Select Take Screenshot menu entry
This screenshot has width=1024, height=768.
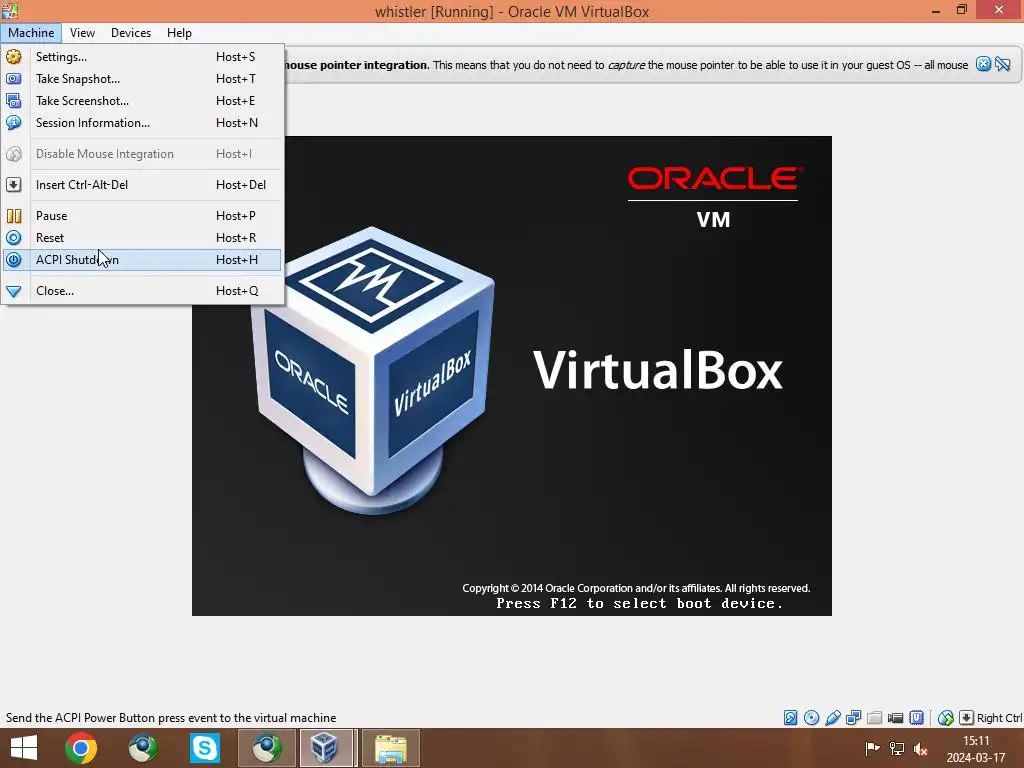(142, 101)
